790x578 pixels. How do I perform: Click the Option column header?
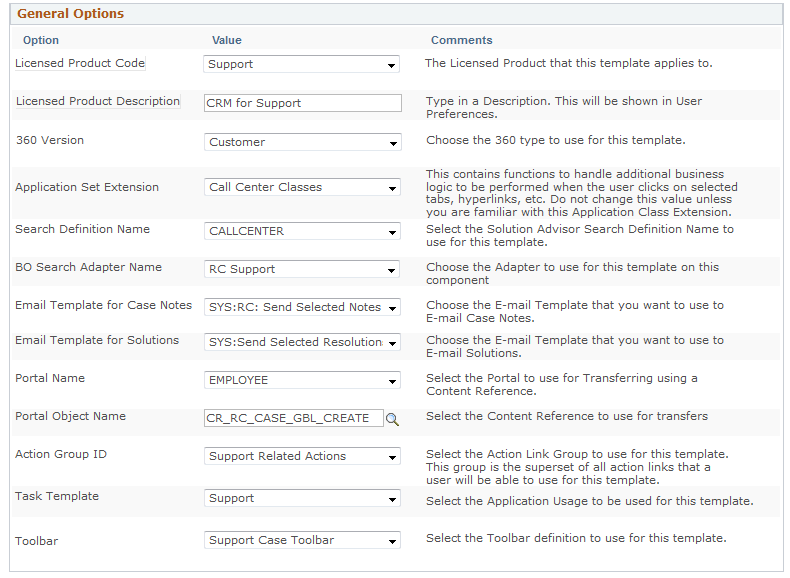pyautogui.click(x=41, y=40)
